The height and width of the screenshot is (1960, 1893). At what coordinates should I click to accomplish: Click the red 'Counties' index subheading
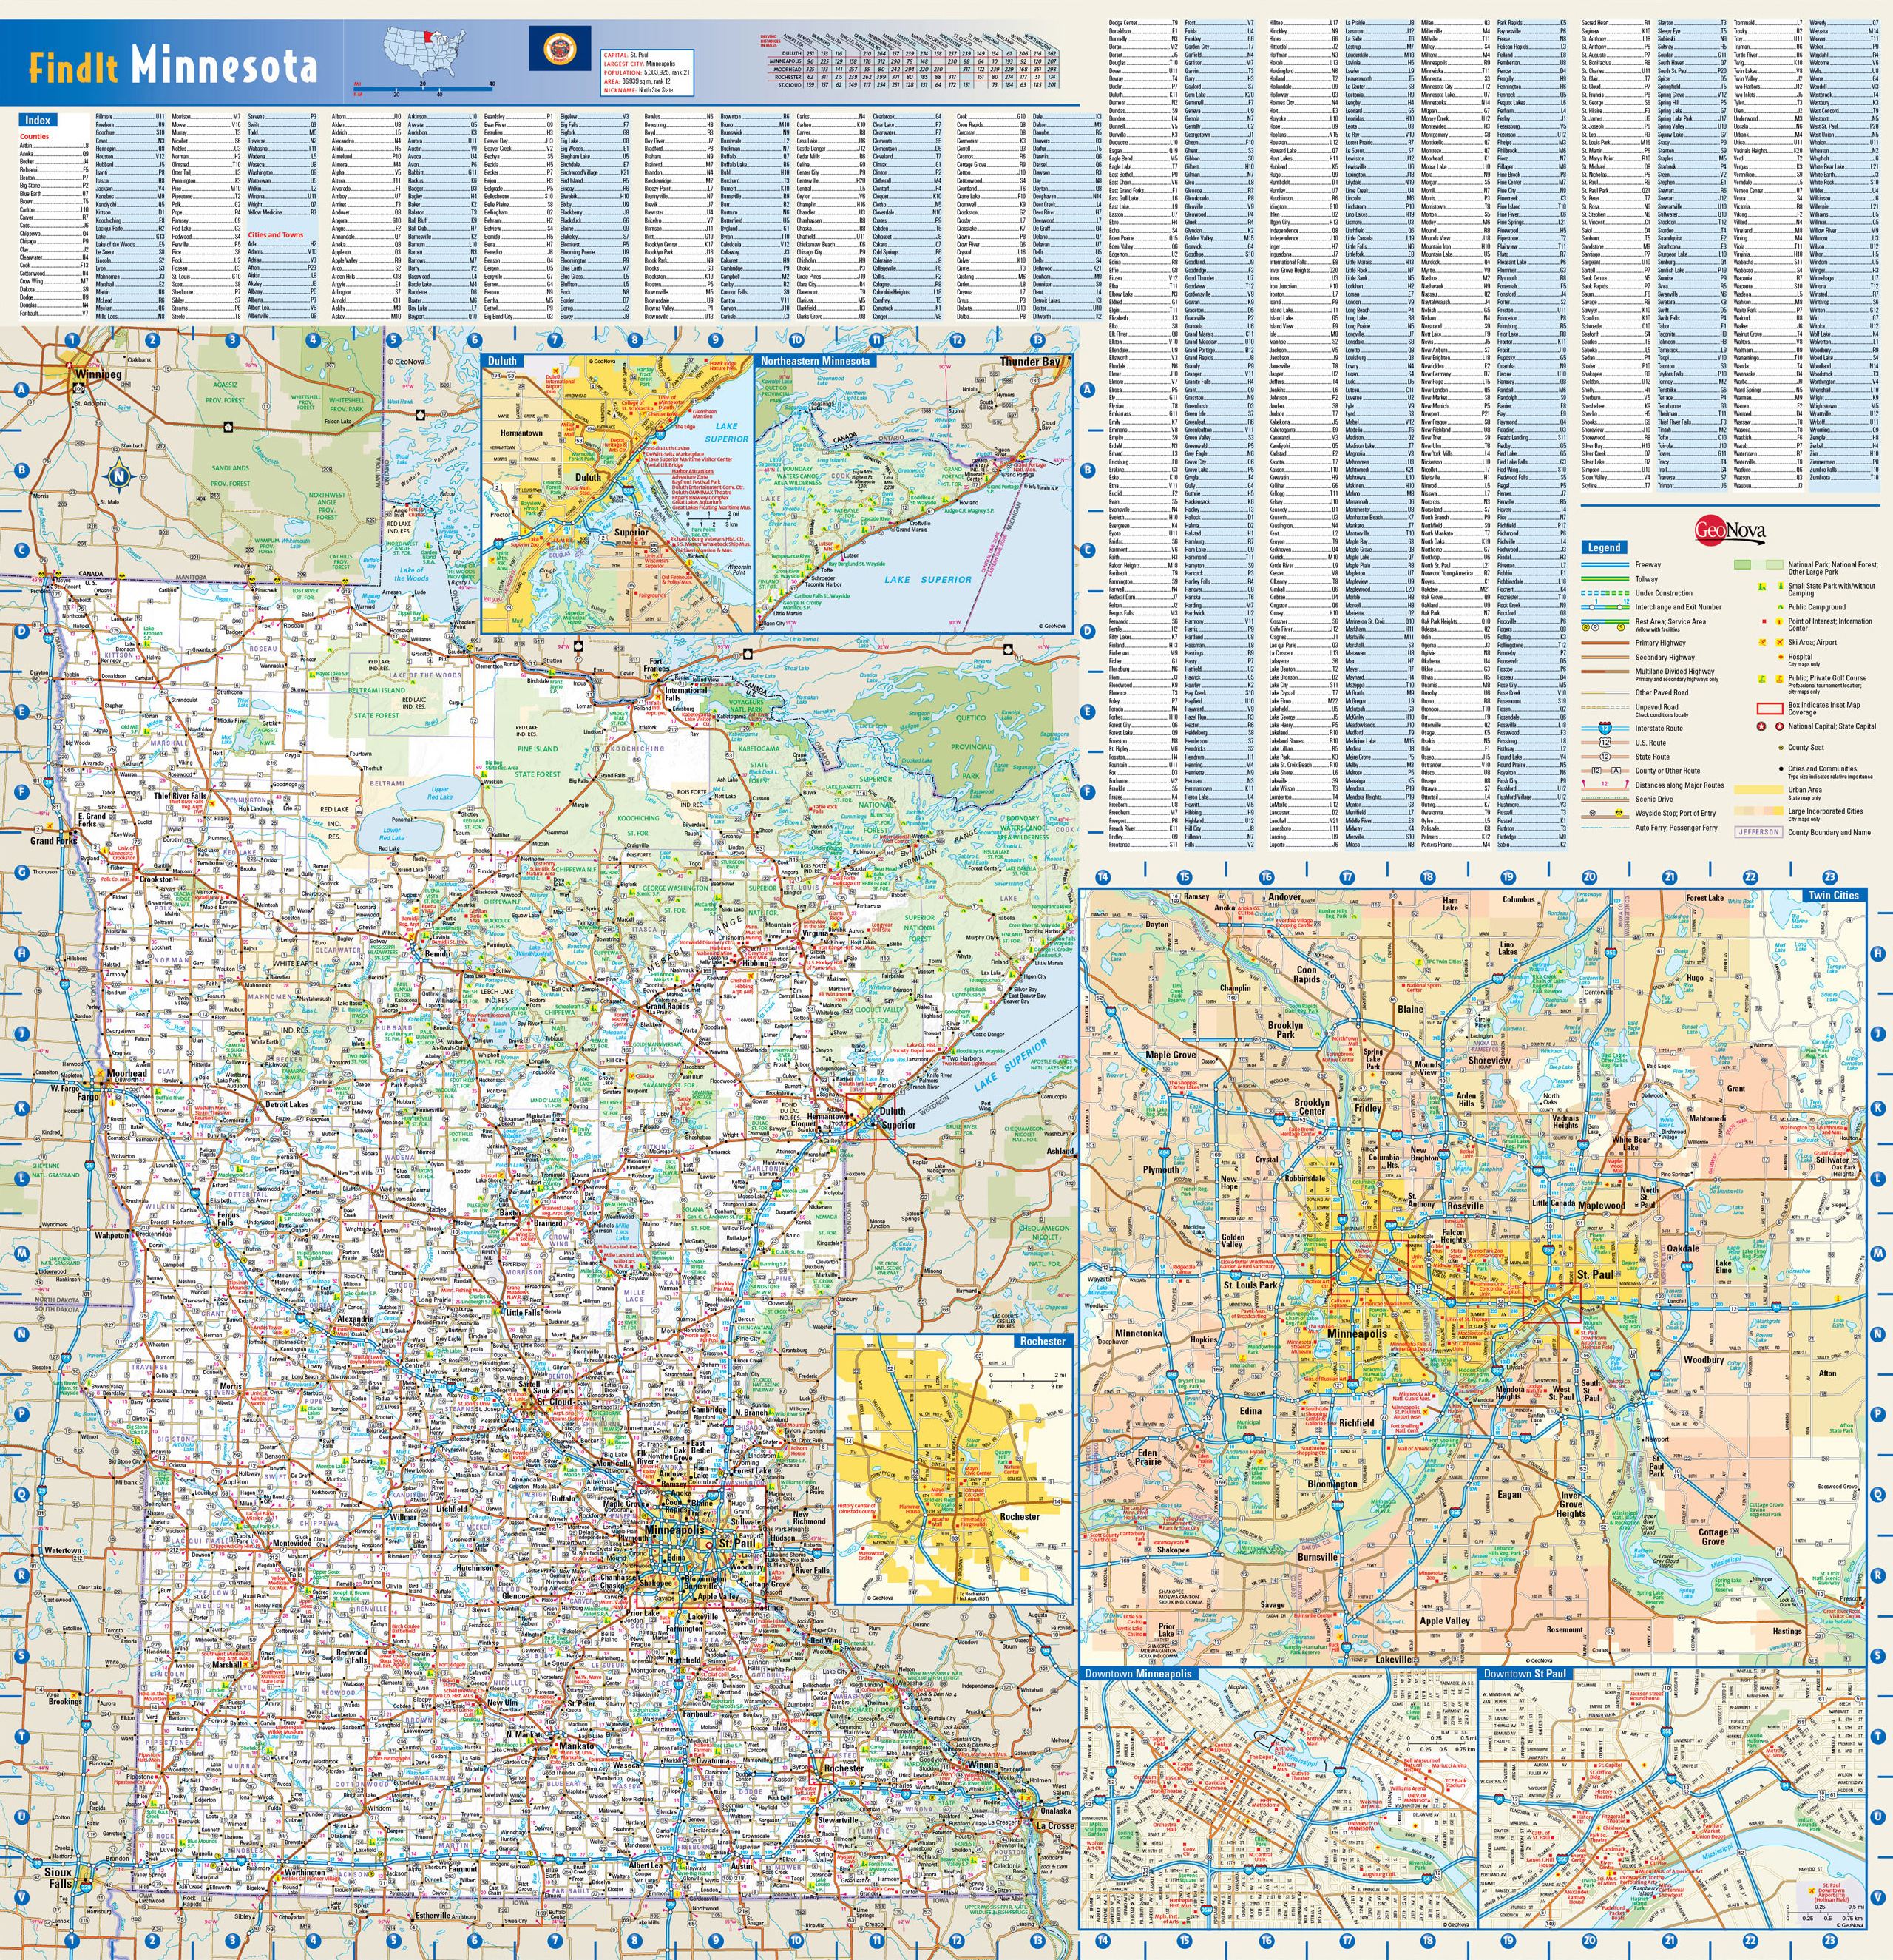click(x=34, y=136)
